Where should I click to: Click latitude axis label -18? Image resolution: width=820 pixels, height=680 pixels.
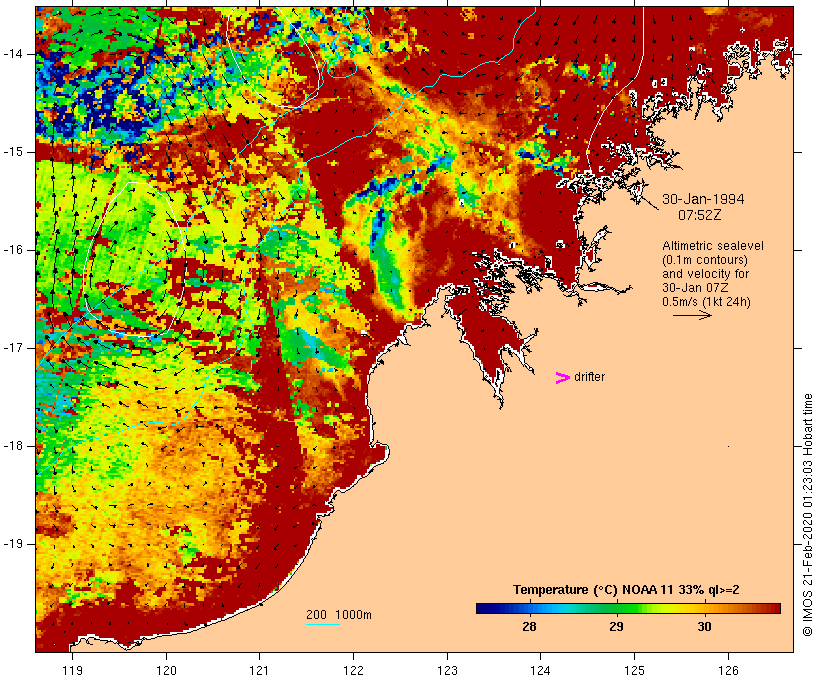(13, 446)
